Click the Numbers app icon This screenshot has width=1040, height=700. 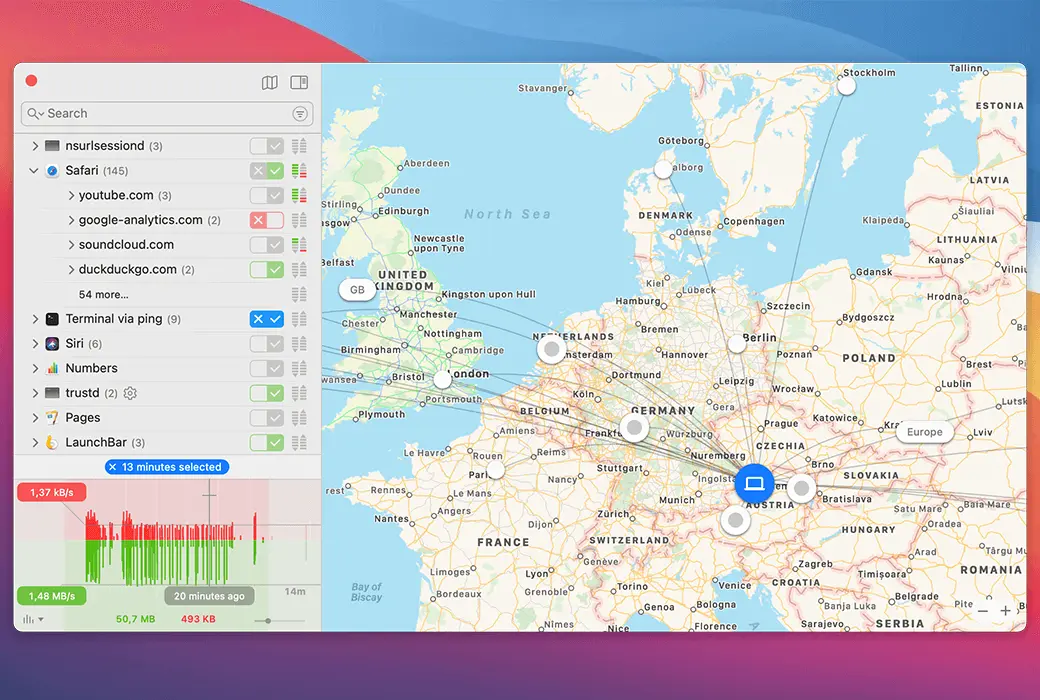[52, 368]
